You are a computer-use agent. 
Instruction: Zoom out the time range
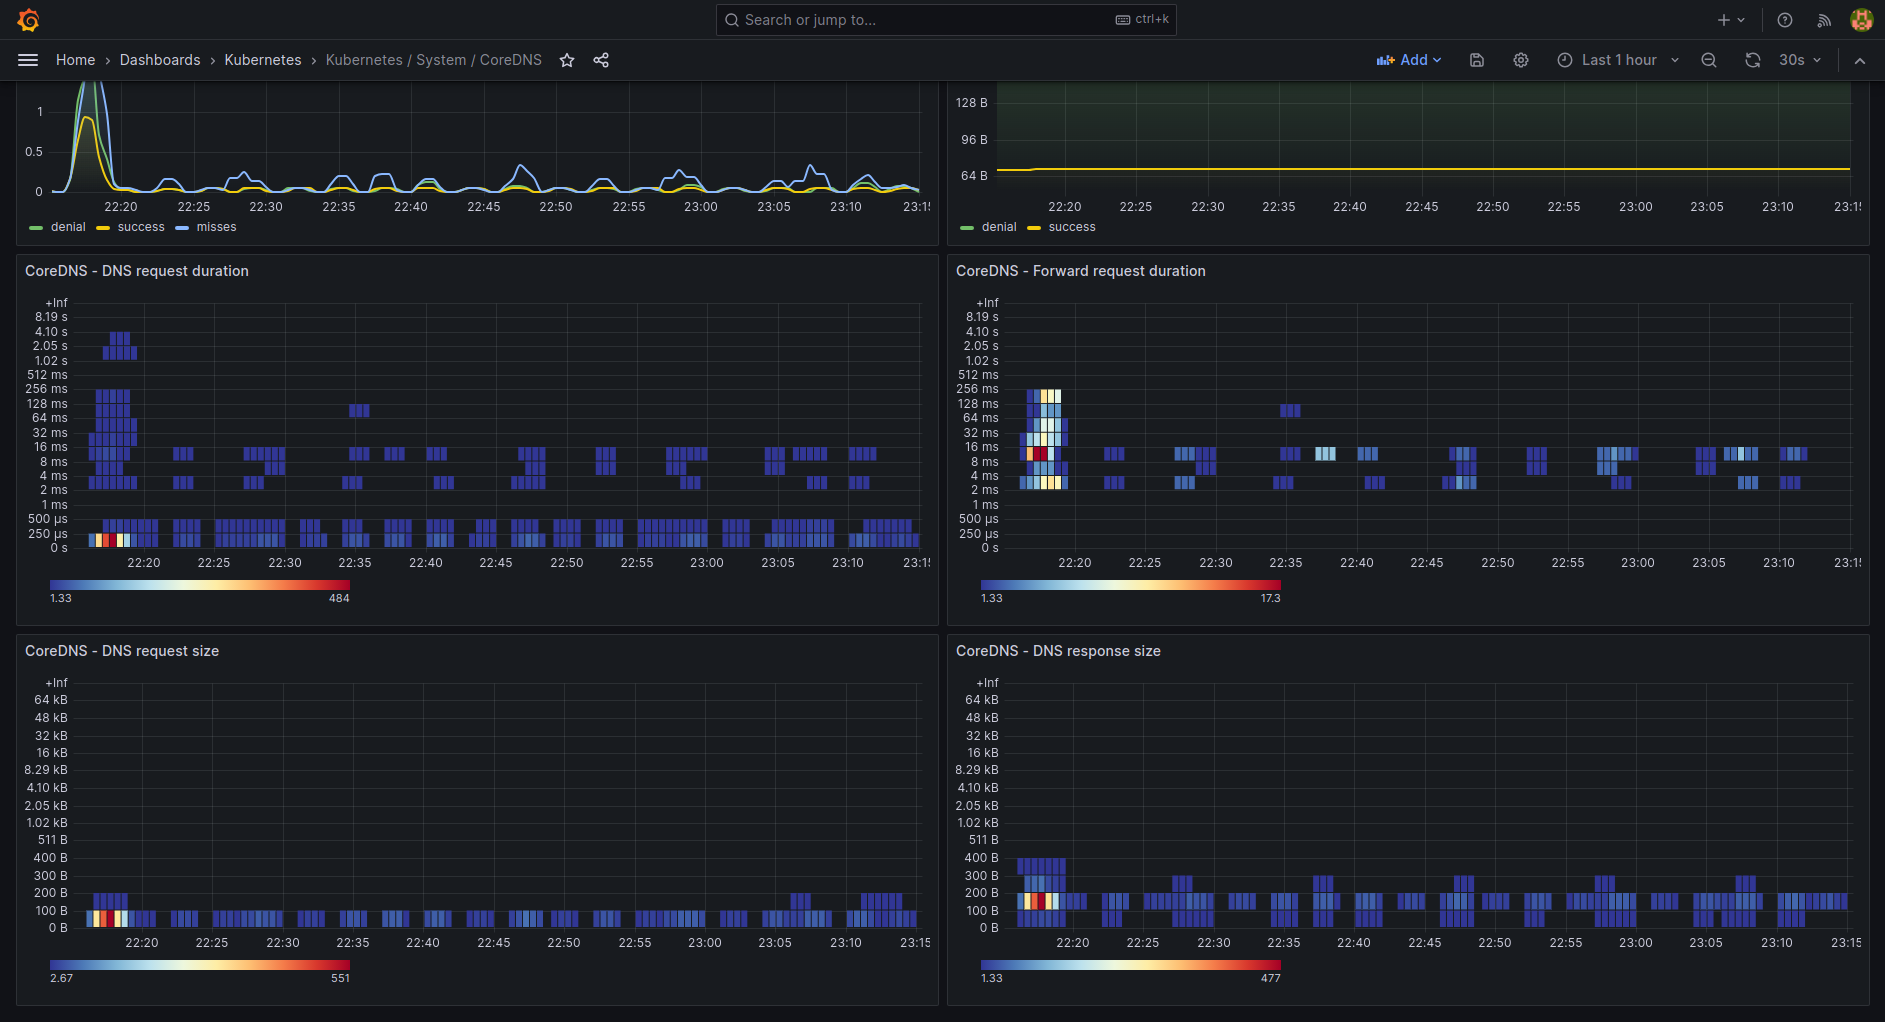(x=1709, y=60)
